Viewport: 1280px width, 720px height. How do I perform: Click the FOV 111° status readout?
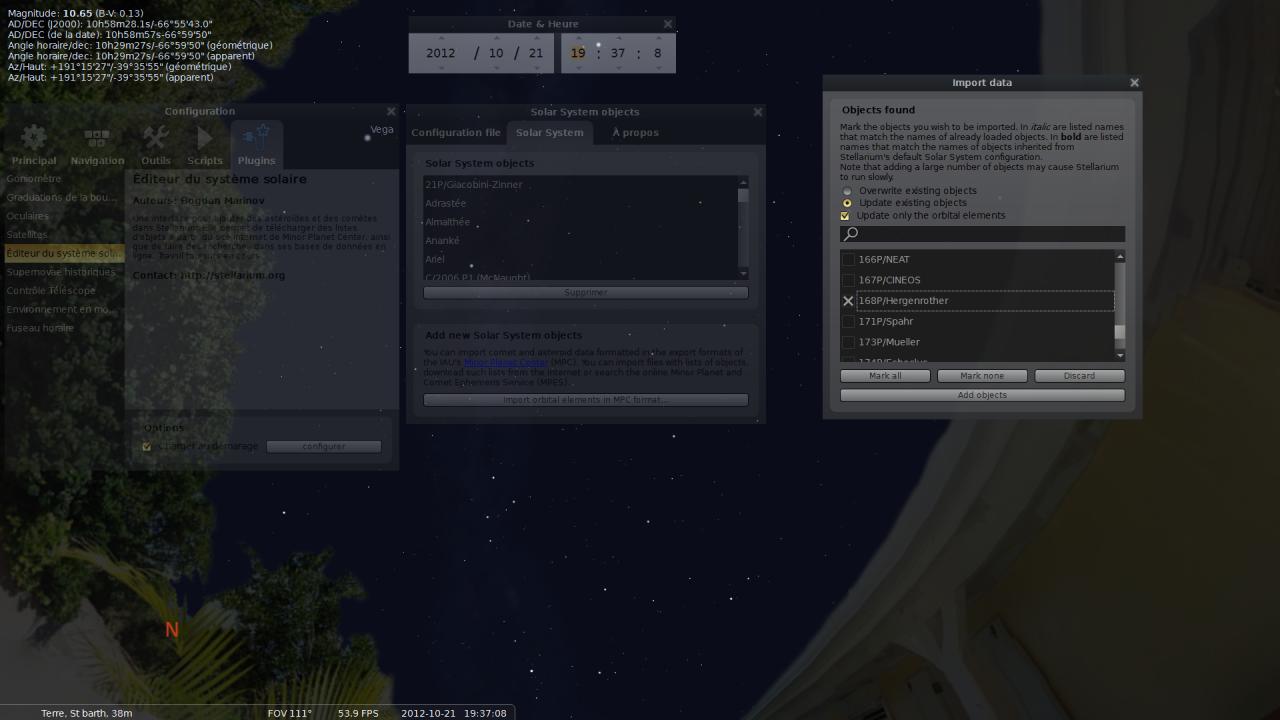tap(290, 713)
